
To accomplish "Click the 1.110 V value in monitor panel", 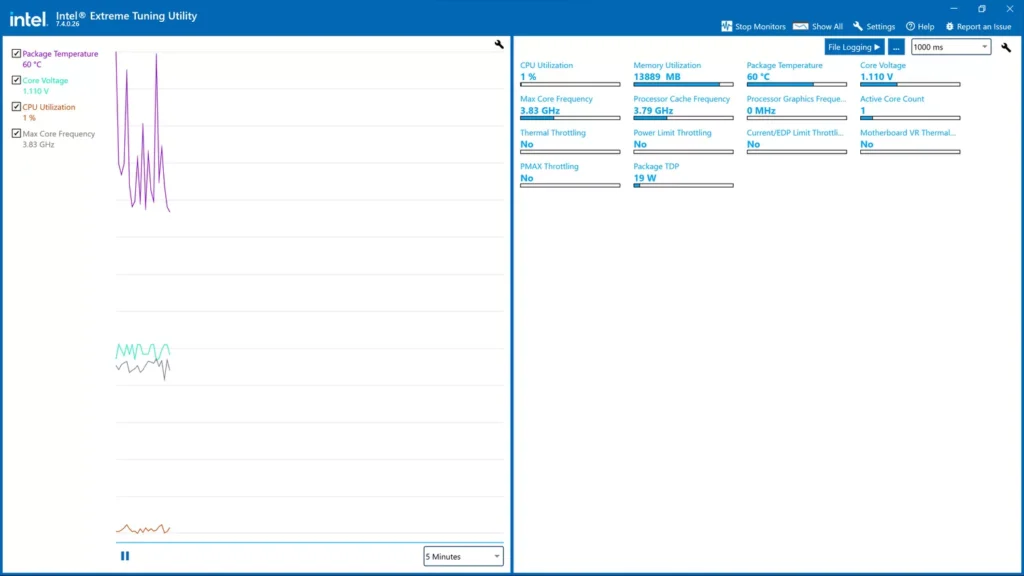I will [876, 76].
